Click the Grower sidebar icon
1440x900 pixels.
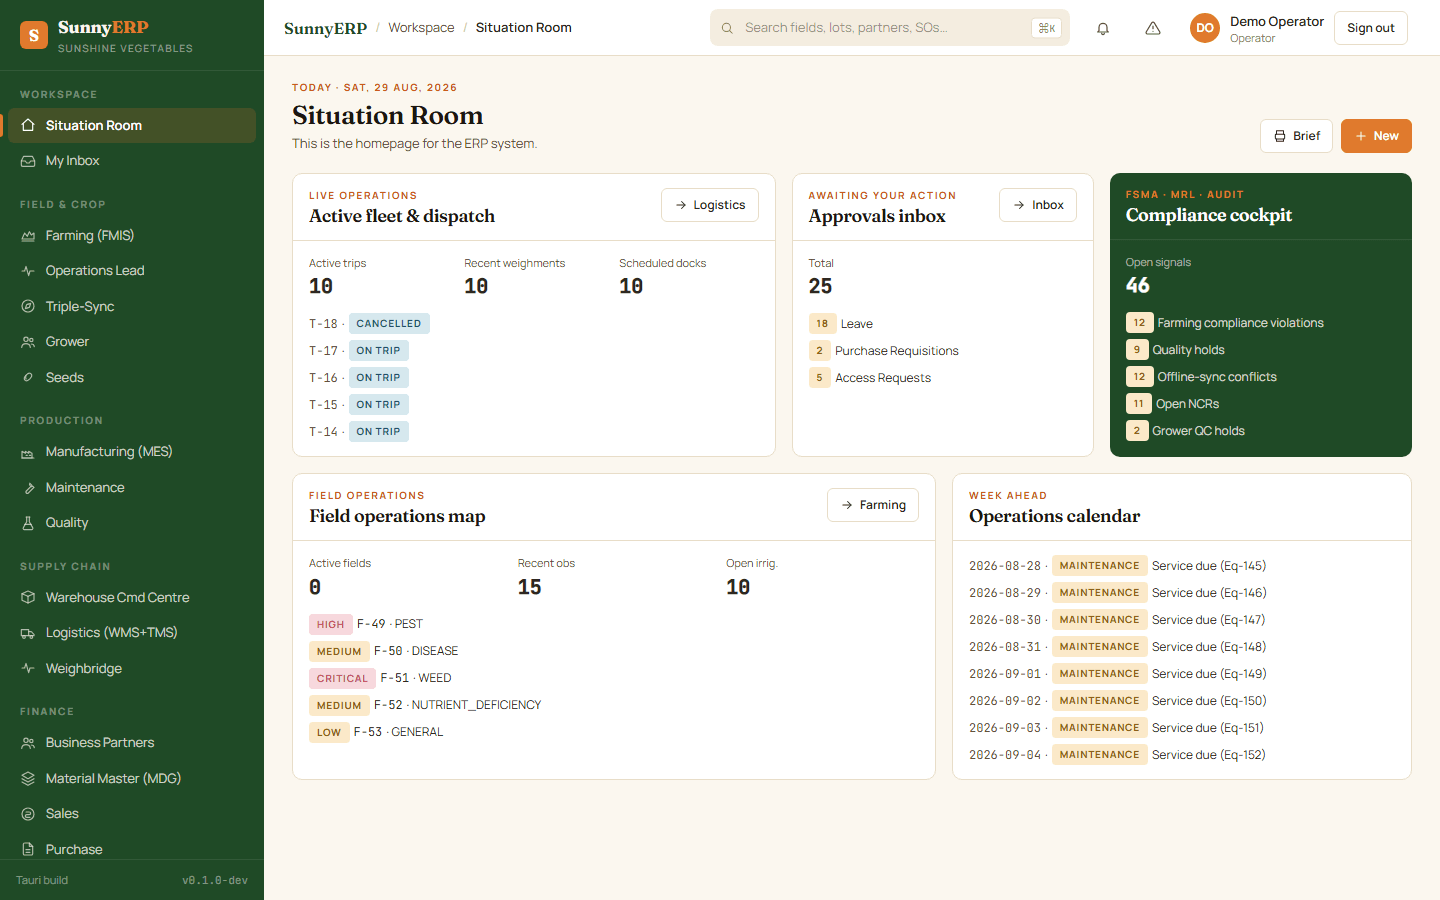tap(28, 342)
